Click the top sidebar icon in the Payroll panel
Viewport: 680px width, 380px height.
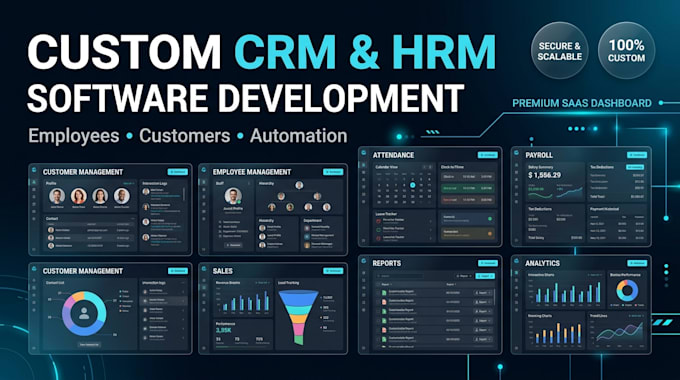click(516, 165)
